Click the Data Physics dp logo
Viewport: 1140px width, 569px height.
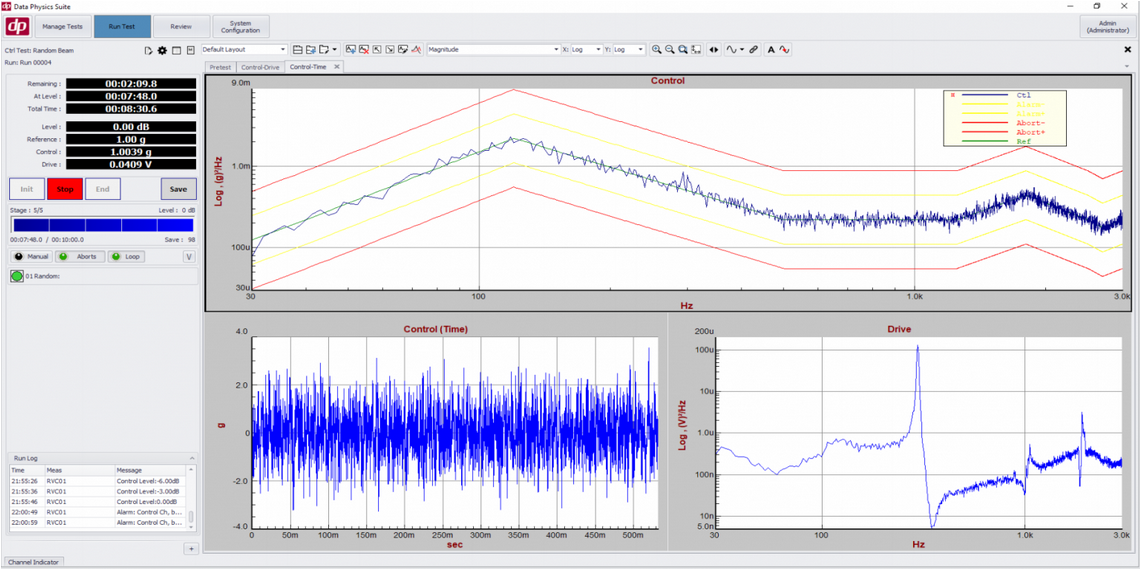17,27
